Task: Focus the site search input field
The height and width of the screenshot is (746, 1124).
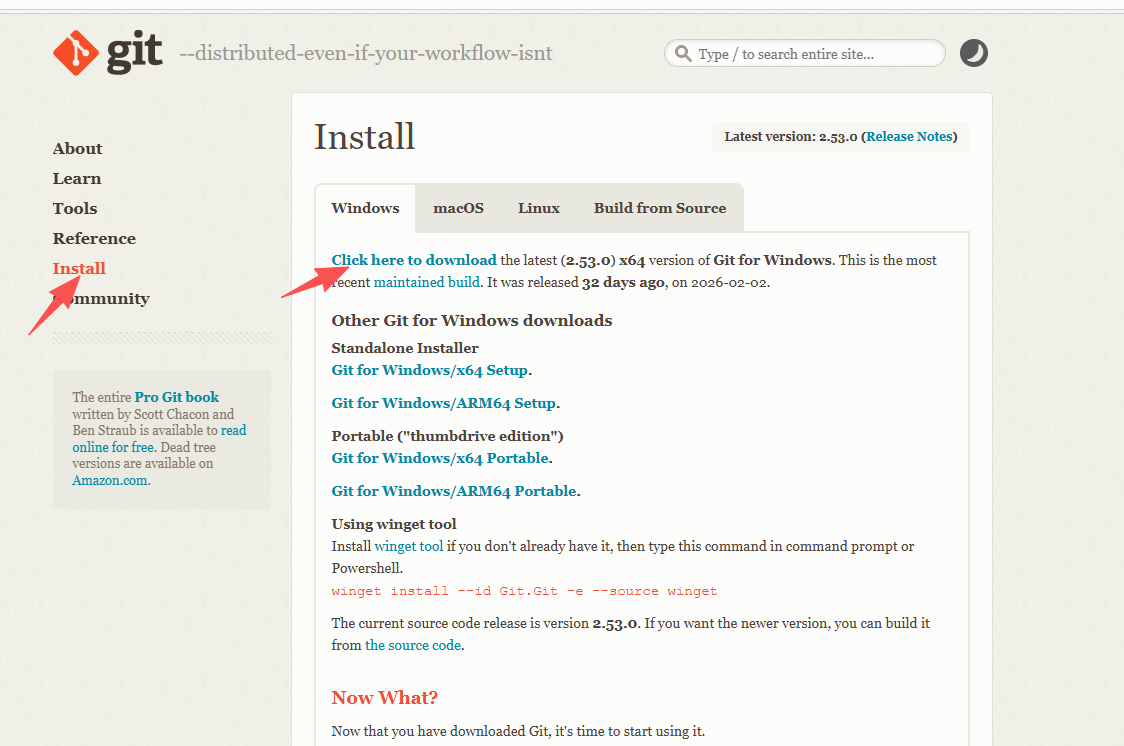Action: click(x=804, y=54)
